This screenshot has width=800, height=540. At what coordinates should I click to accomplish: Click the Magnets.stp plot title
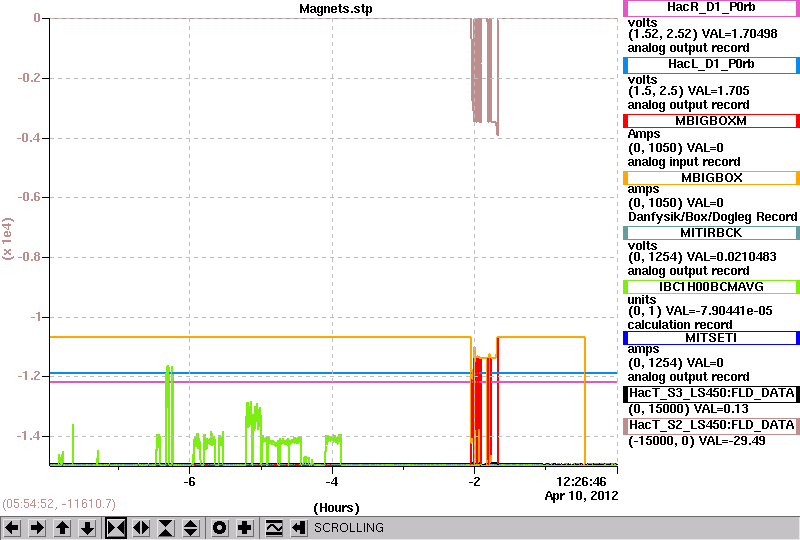click(x=336, y=9)
